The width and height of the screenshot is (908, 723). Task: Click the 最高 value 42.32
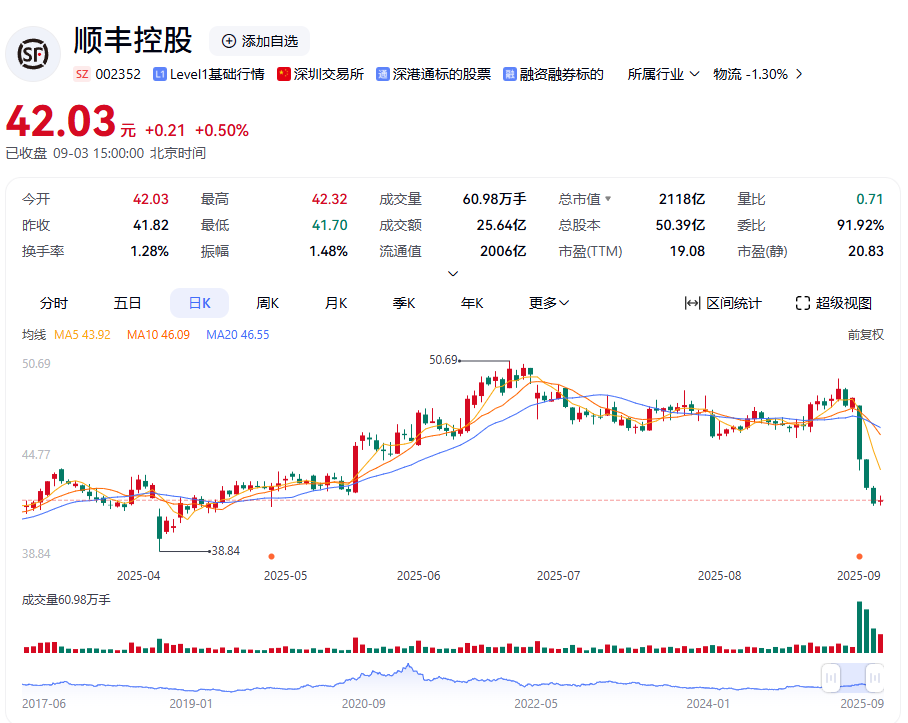tap(329, 199)
